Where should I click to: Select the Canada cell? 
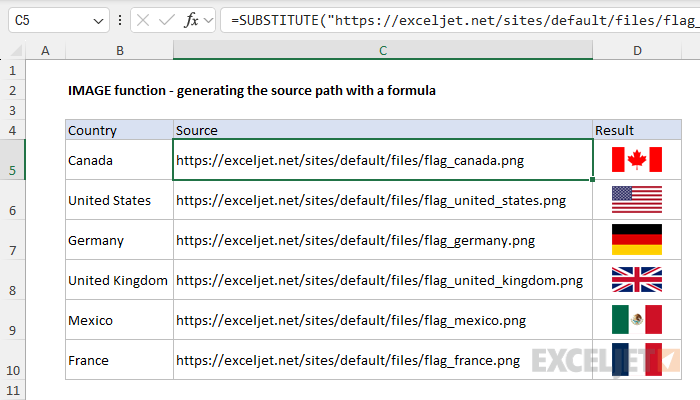(x=119, y=160)
